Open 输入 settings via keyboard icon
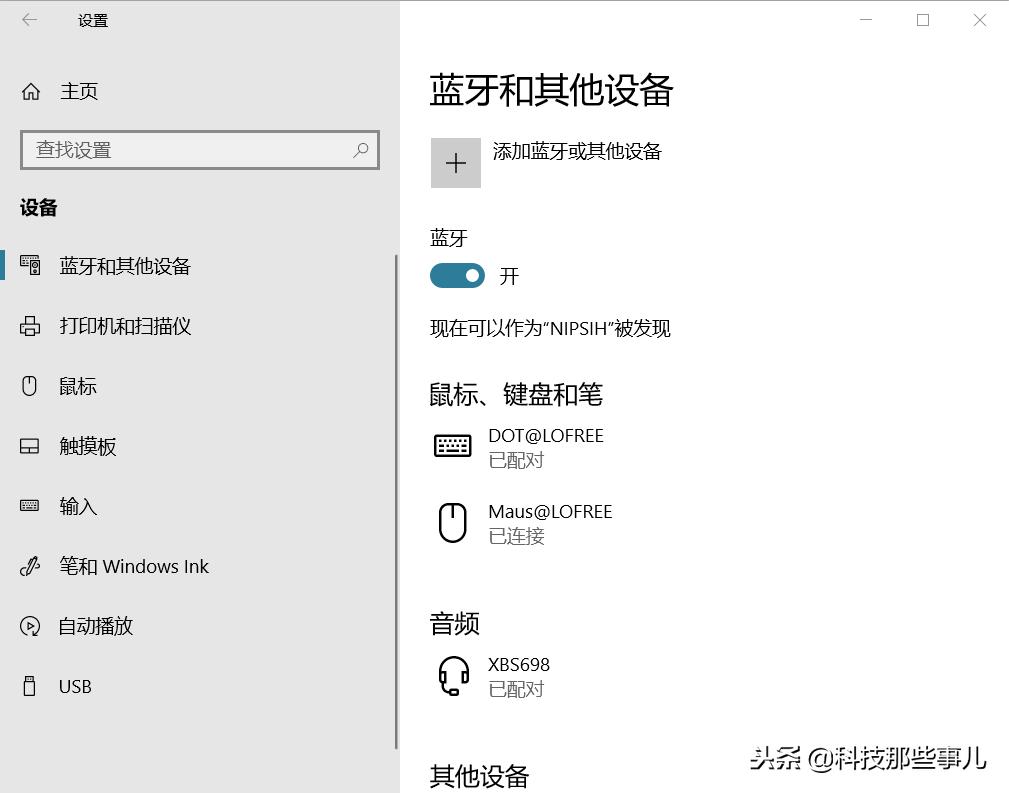Viewport: 1009px width, 793px height. point(28,506)
